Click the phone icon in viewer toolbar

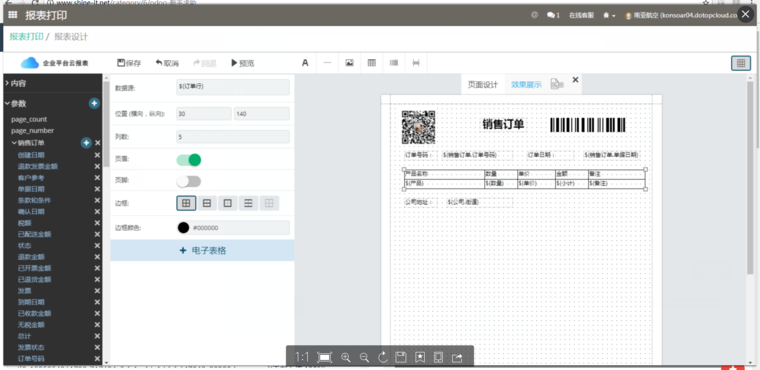[438, 357]
